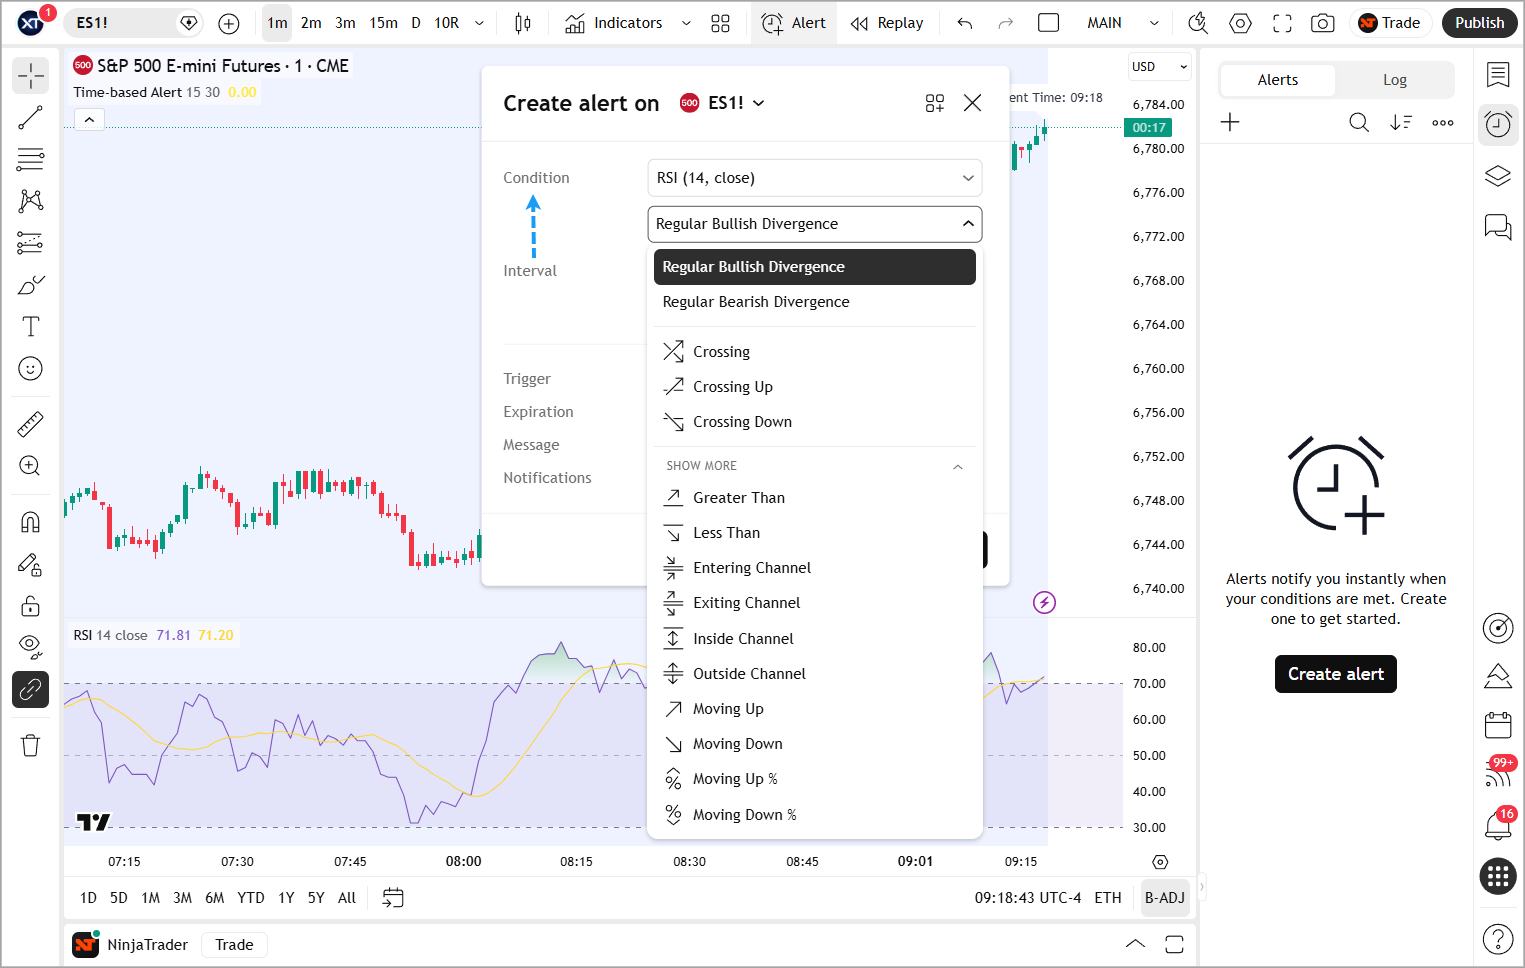Click the magnet mode icon

pos(30,522)
